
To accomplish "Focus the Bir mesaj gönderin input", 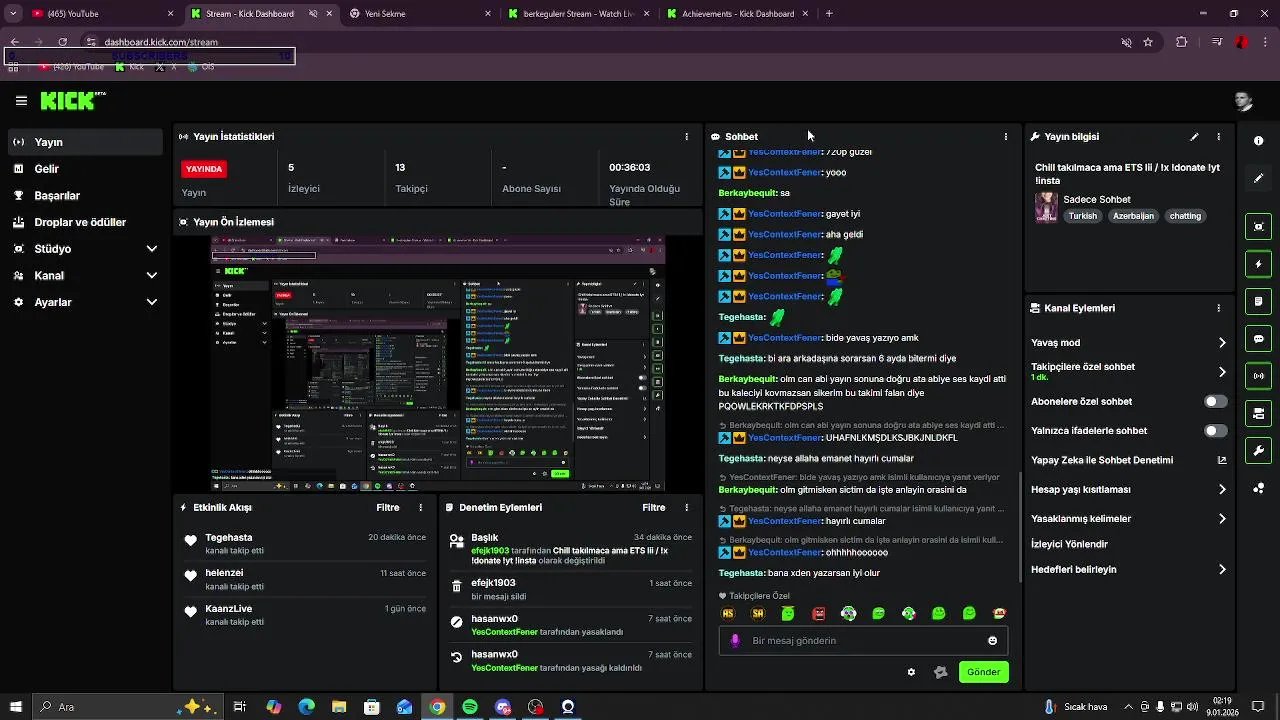I will (x=863, y=641).
